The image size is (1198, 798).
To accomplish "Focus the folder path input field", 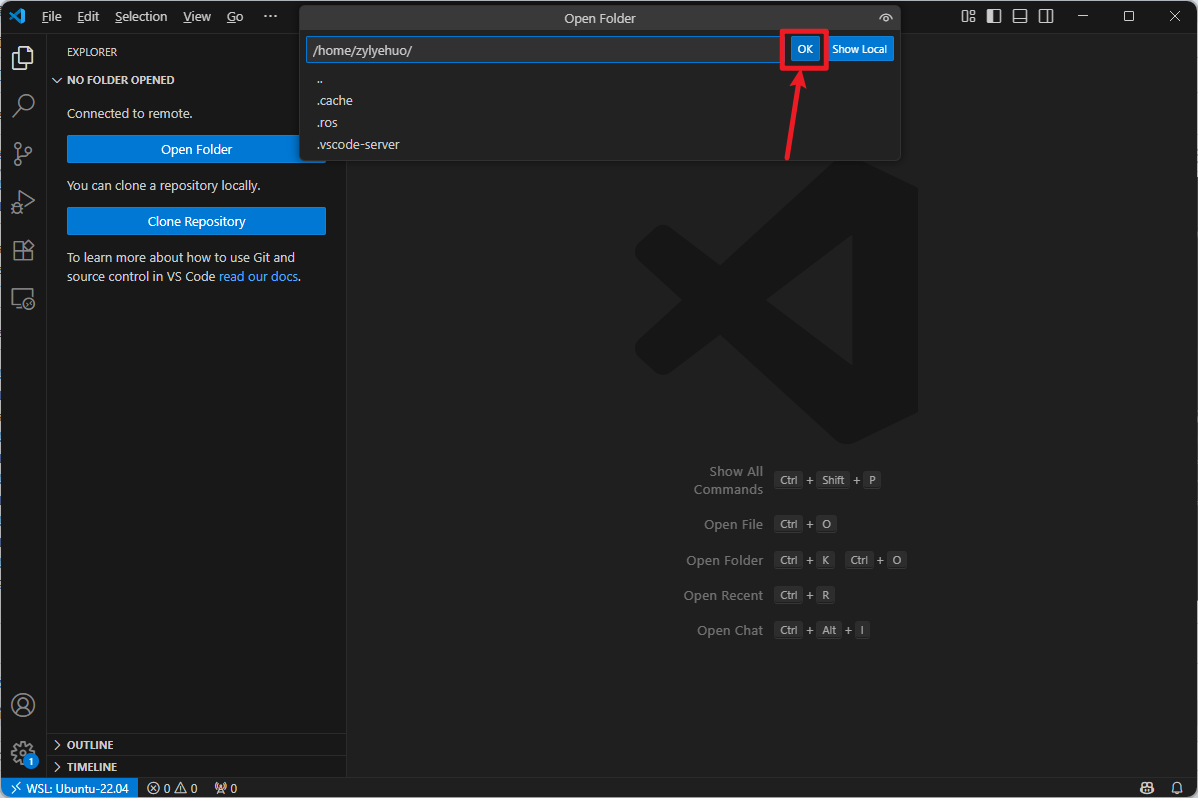I will [542, 50].
